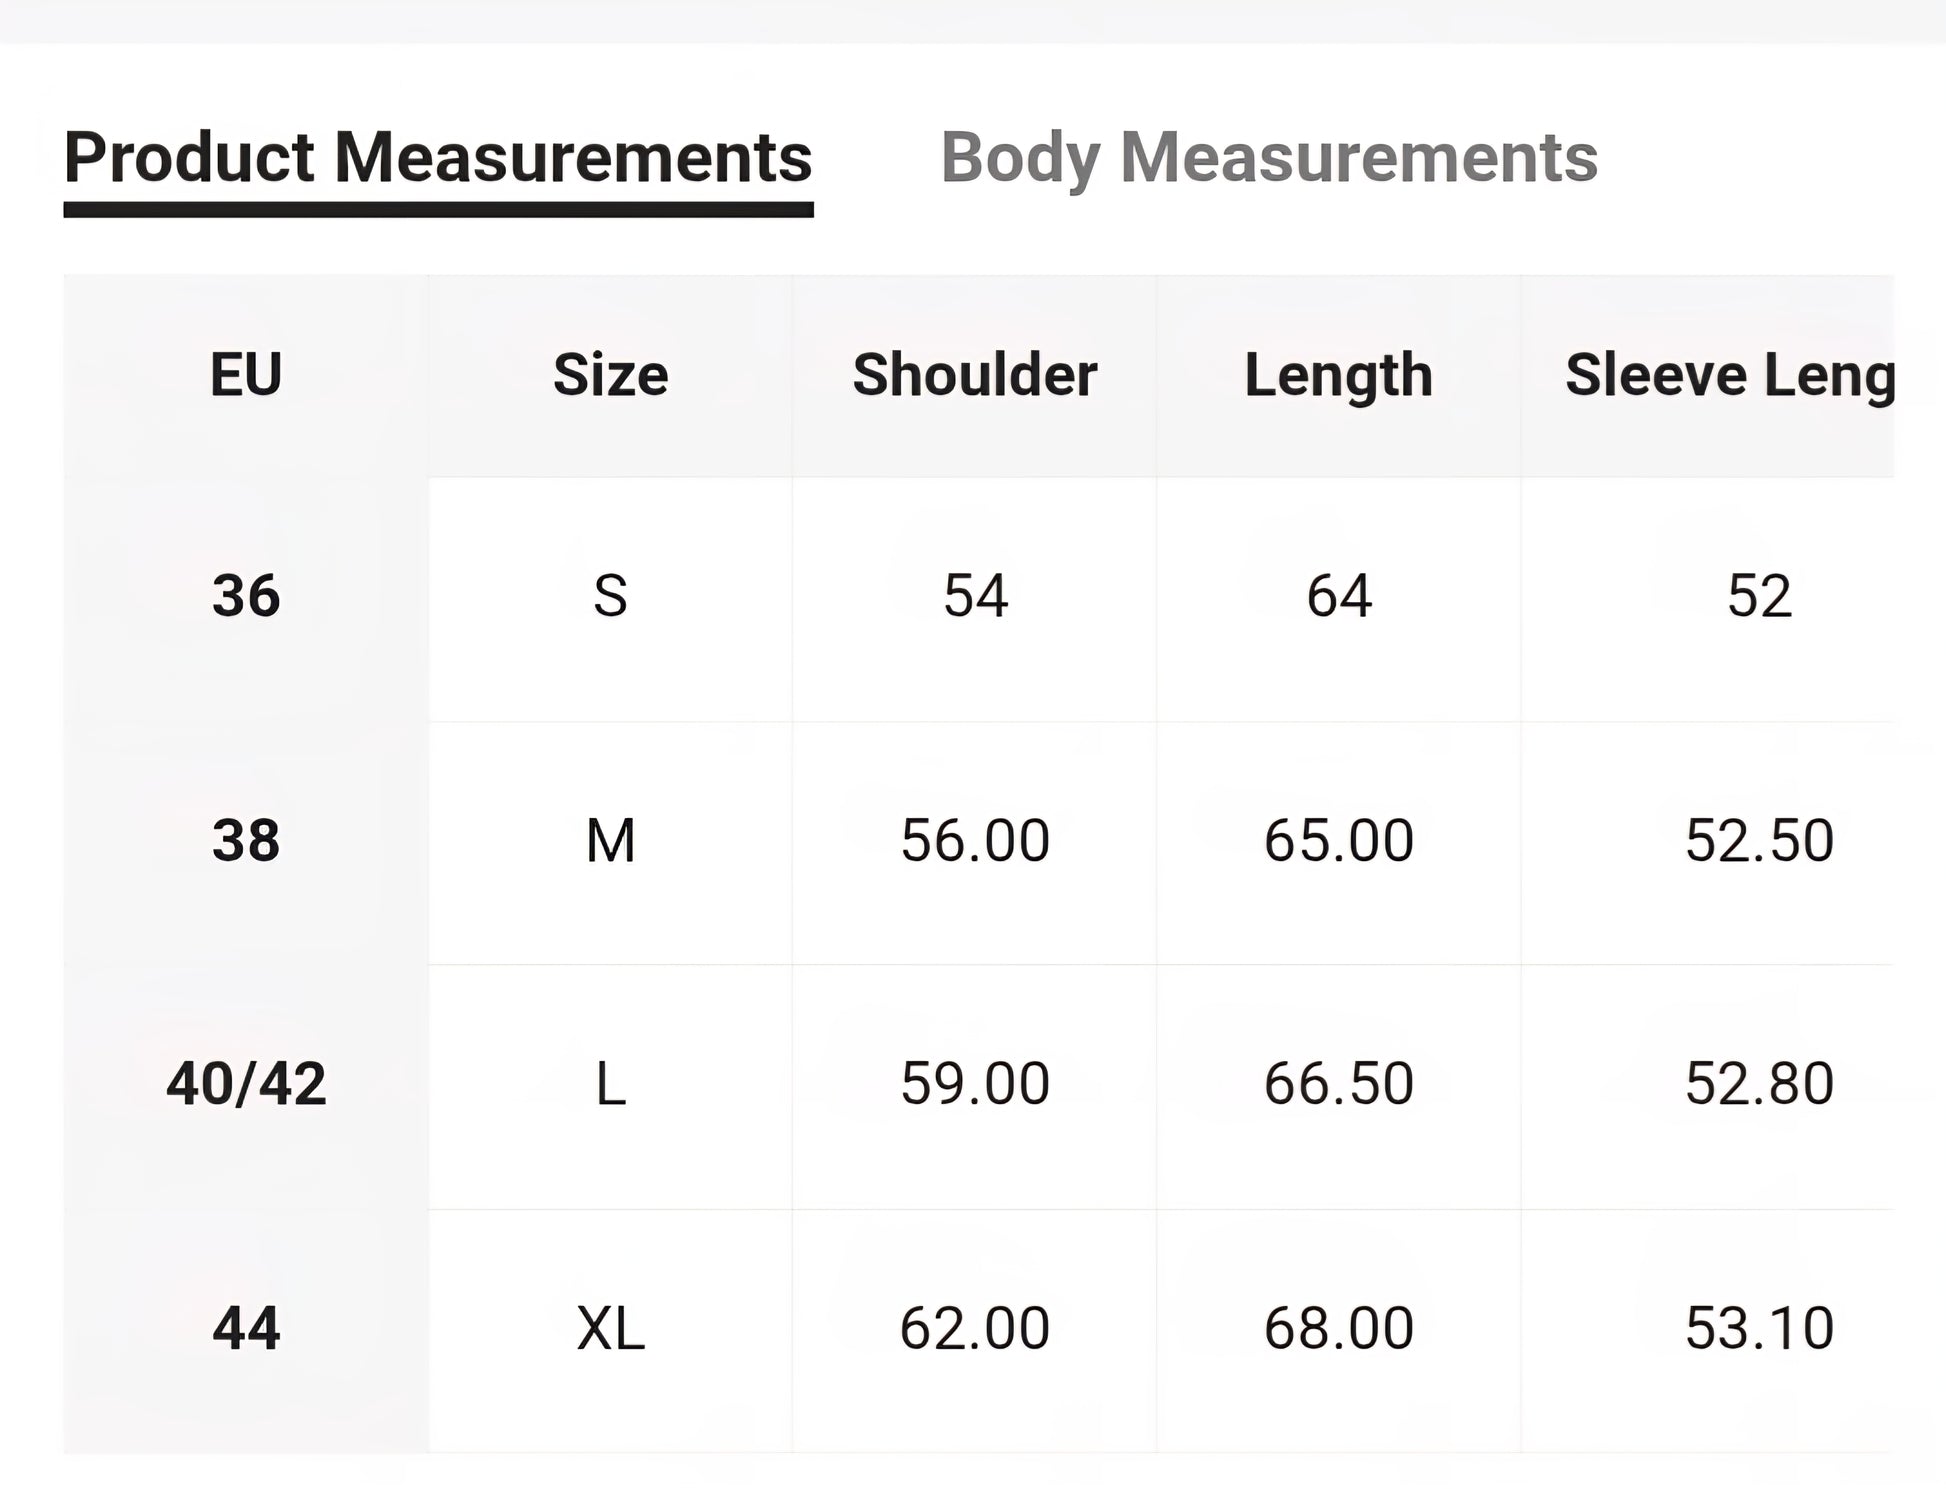Click the size M cell
Viewport: 1946px width, 1489px height.
coord(610,840)
